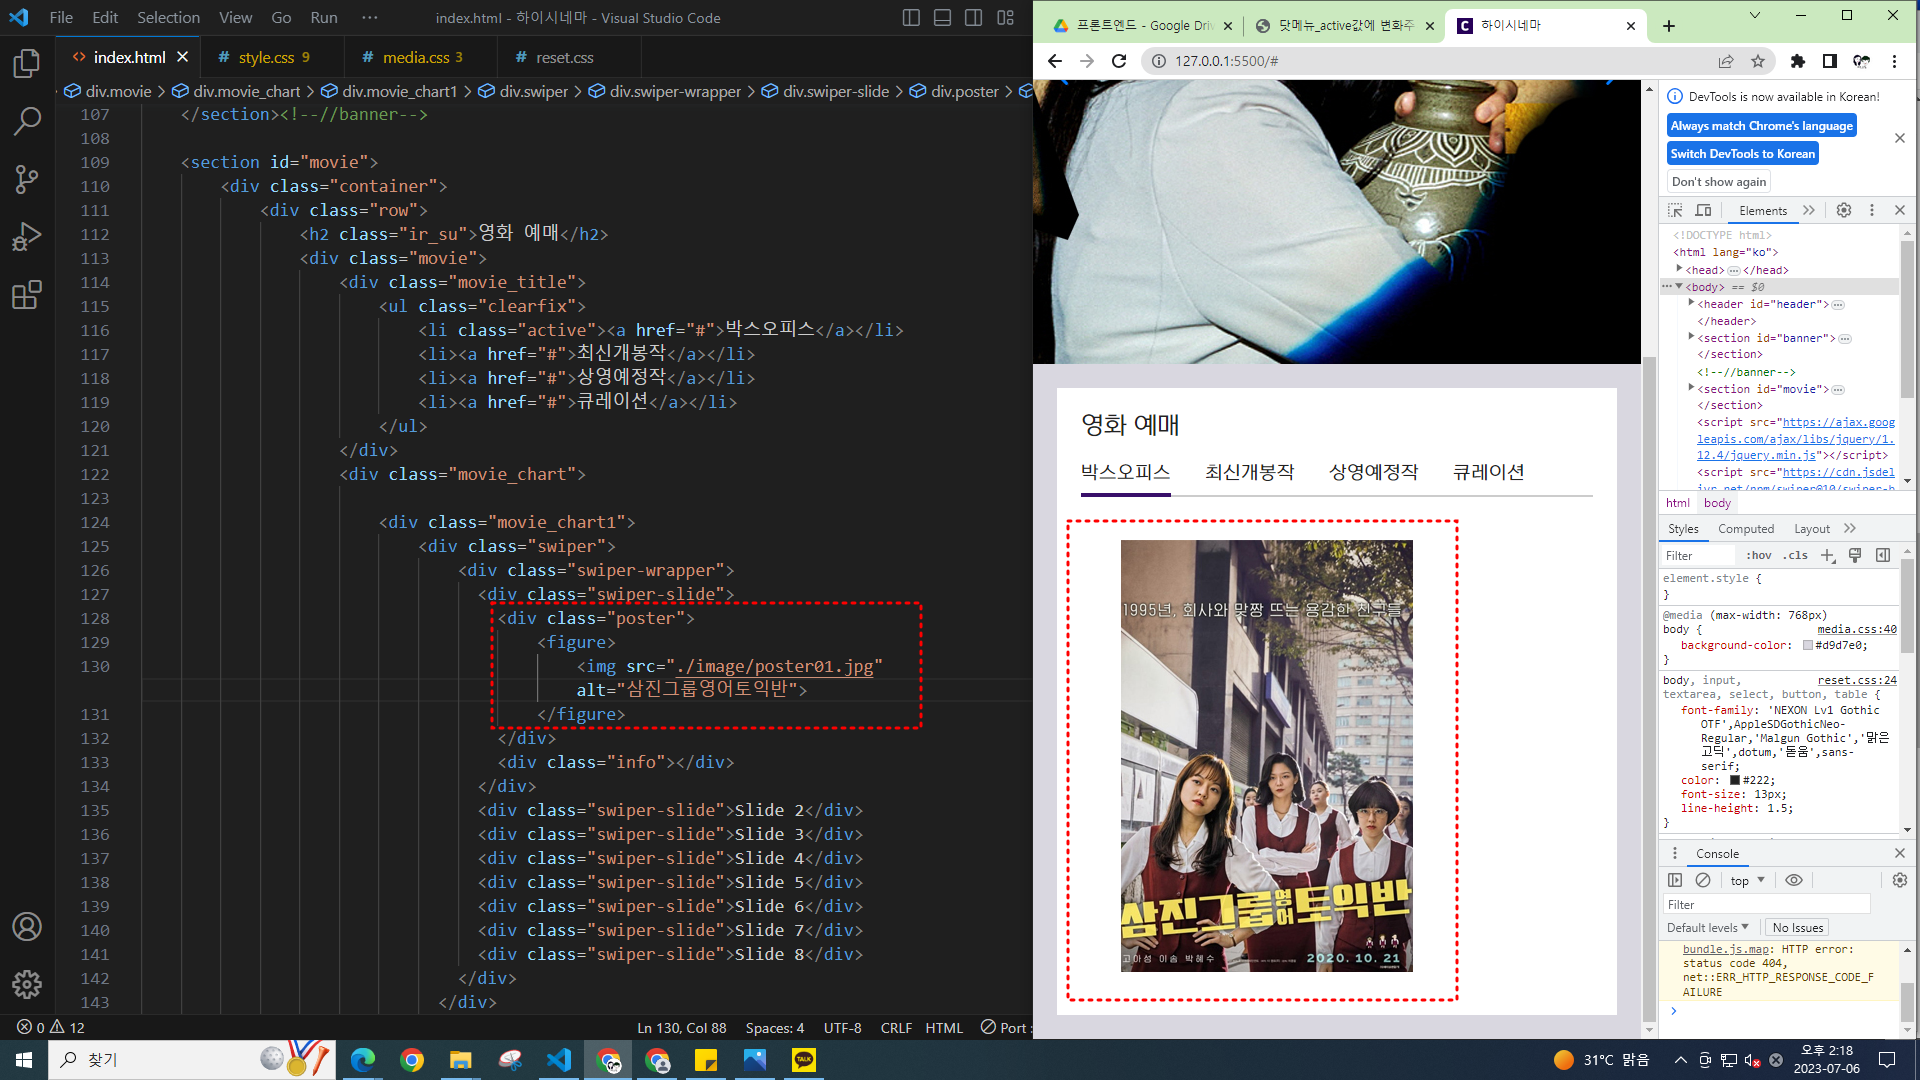Toggle the :hov element state button
This screenshot has height=1080, width=1920.
tap(1758, 556)
